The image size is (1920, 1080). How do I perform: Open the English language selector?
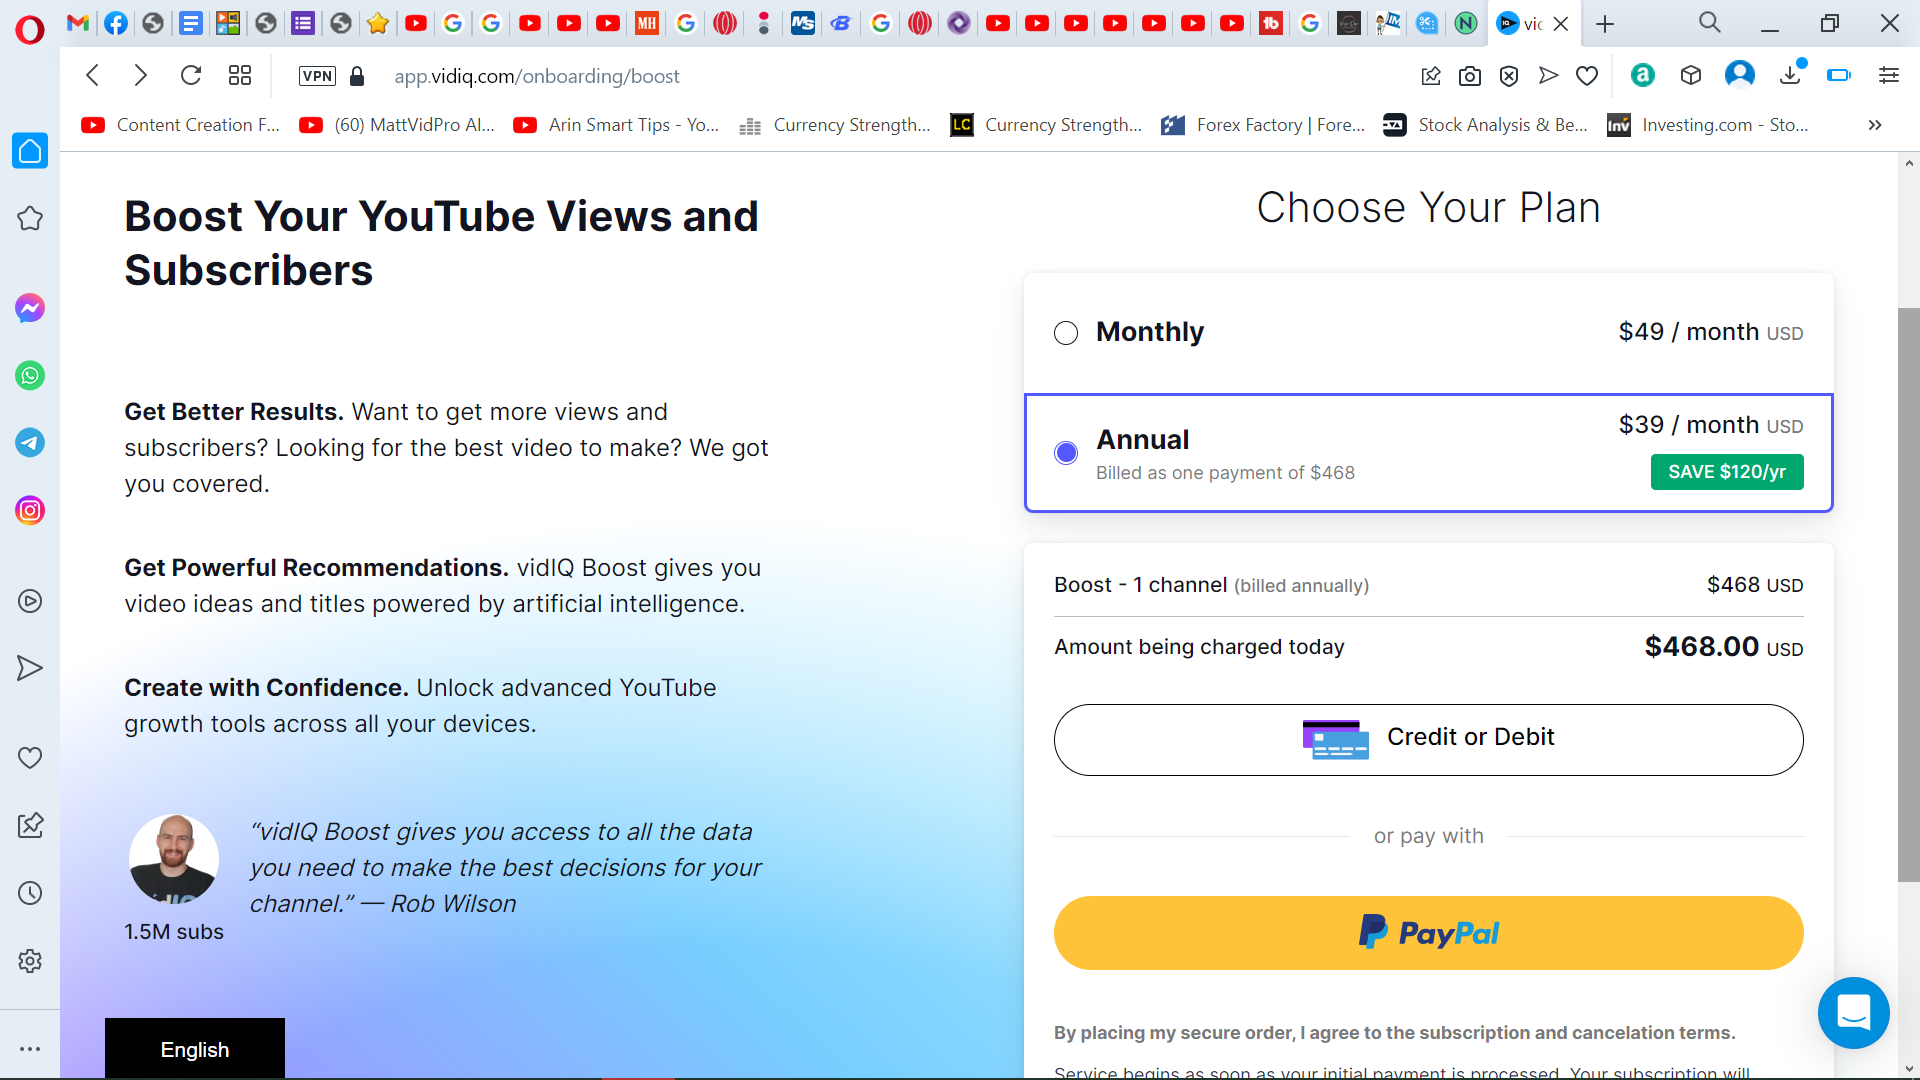[x=195, y=1049]
